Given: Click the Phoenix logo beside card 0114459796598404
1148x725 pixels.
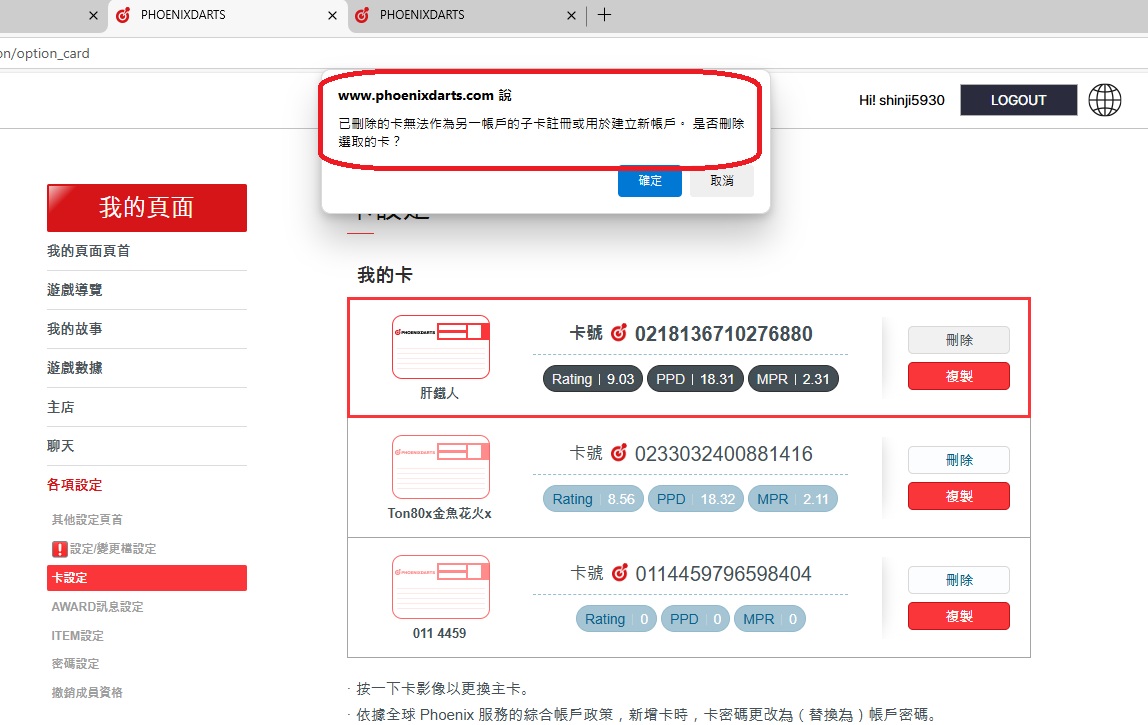Looking at the screenshot, I should (x=619, y=573).
